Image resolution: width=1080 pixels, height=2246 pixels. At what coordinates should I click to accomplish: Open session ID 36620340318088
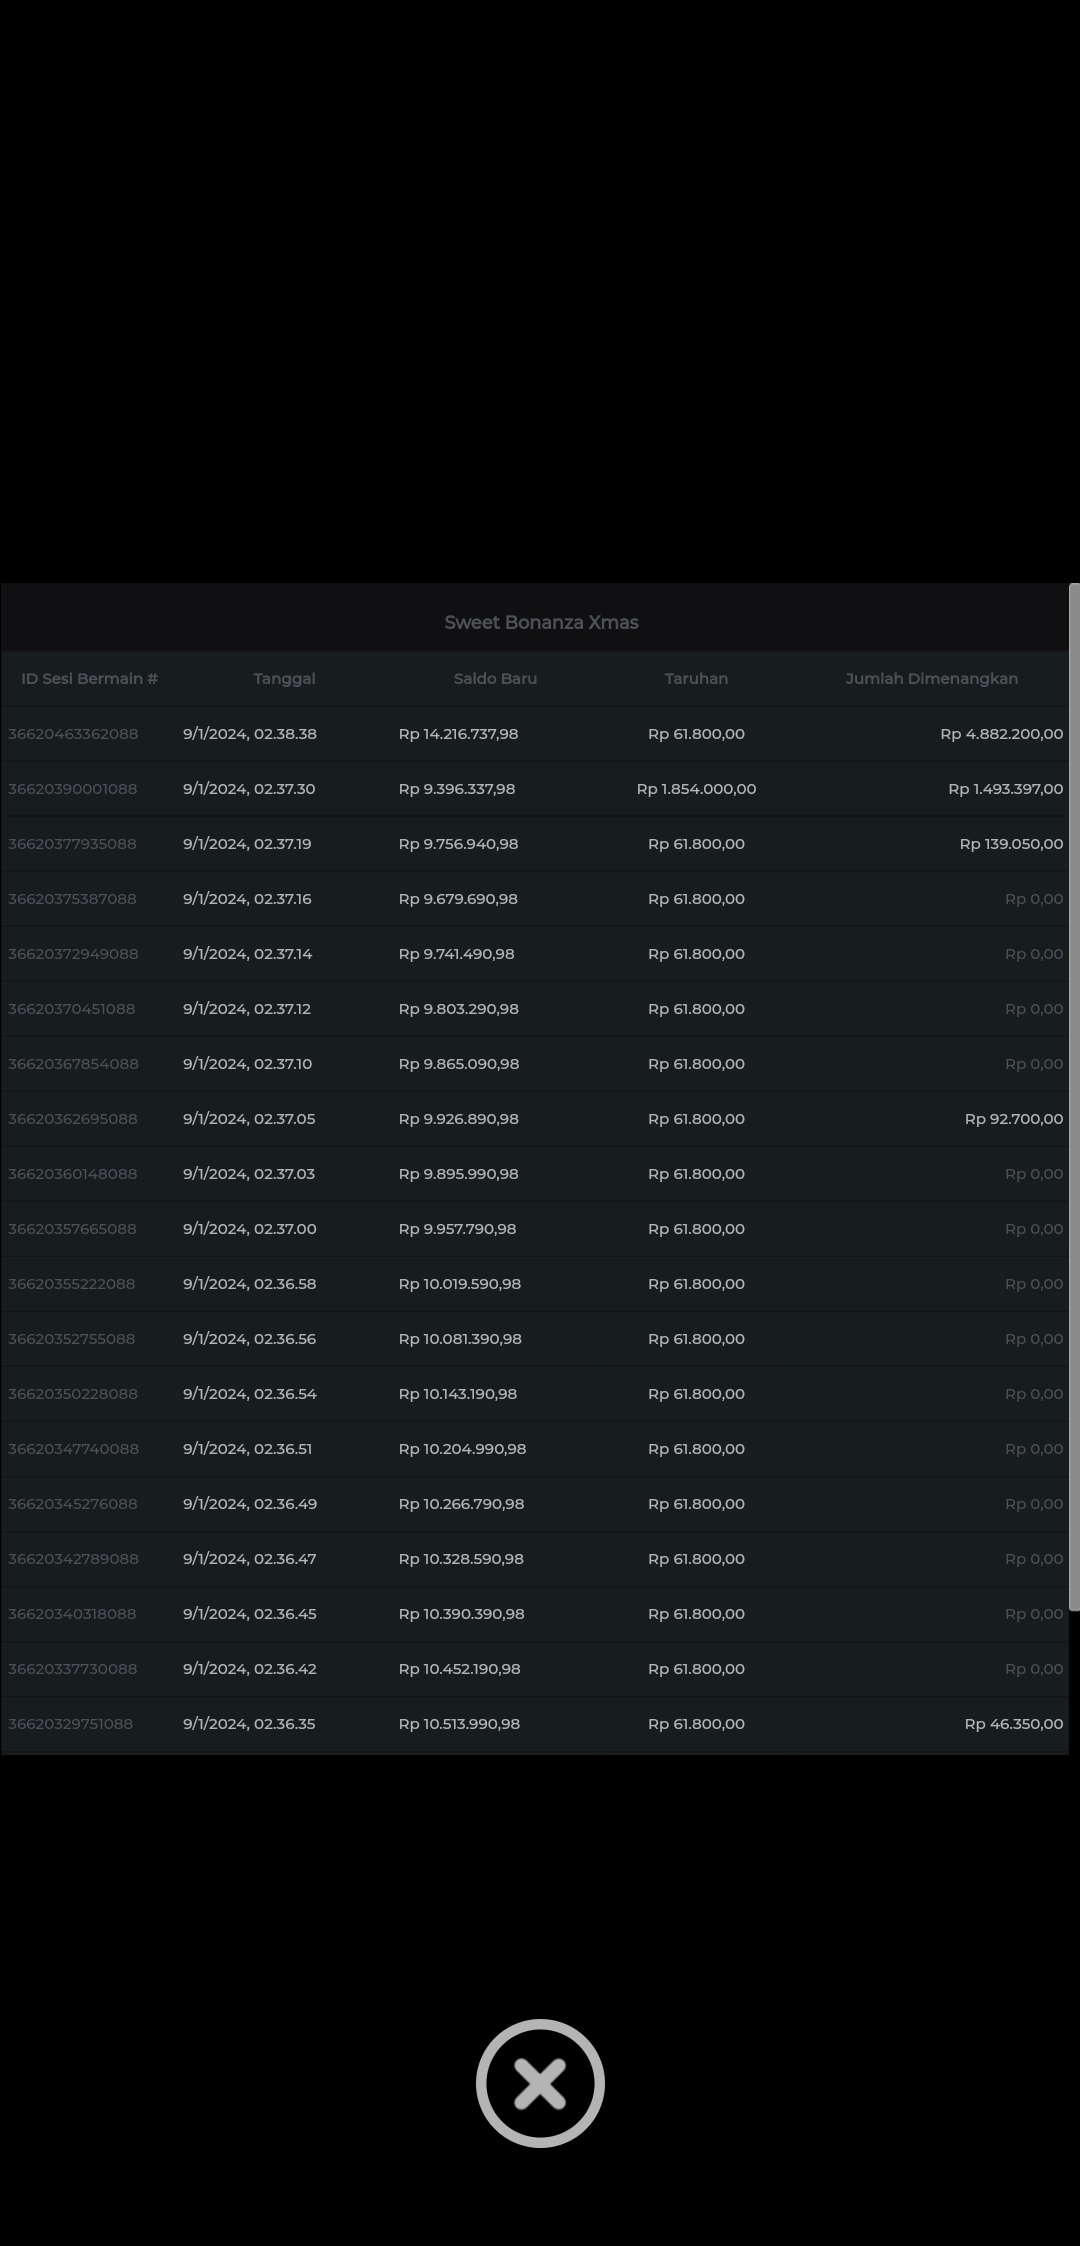(72, 1614)
